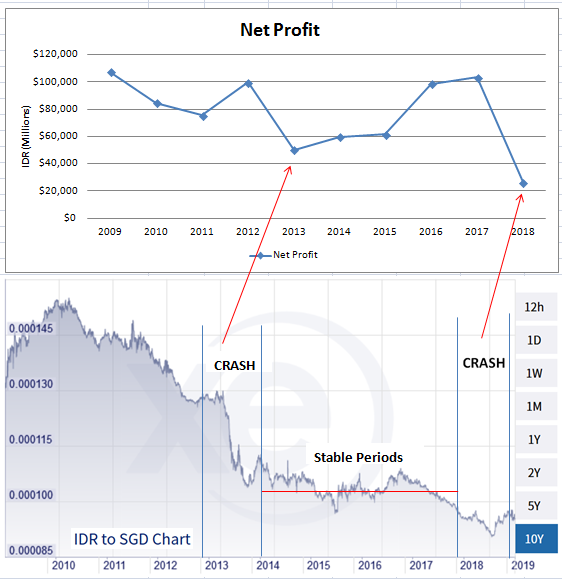
Task: Select the Net Profit chart title
Action: point(280,30)
